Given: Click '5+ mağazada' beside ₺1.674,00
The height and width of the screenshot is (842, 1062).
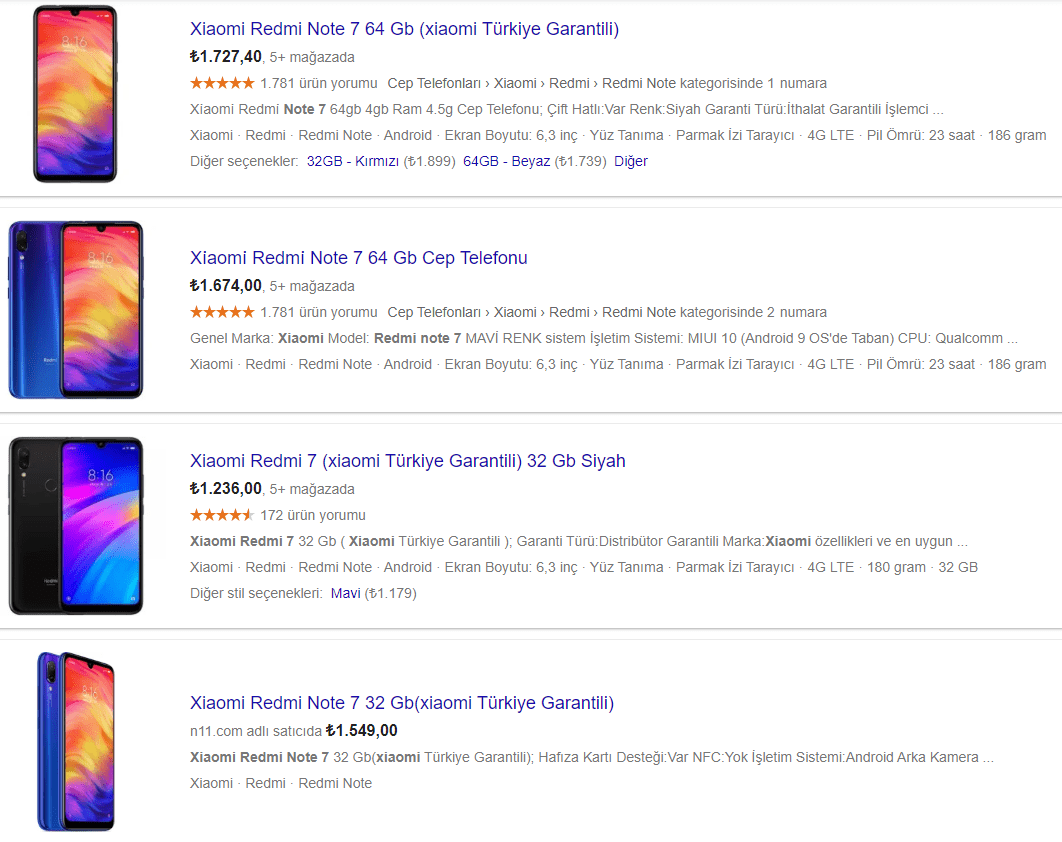Looking at the screenshot, I should 312,287.
